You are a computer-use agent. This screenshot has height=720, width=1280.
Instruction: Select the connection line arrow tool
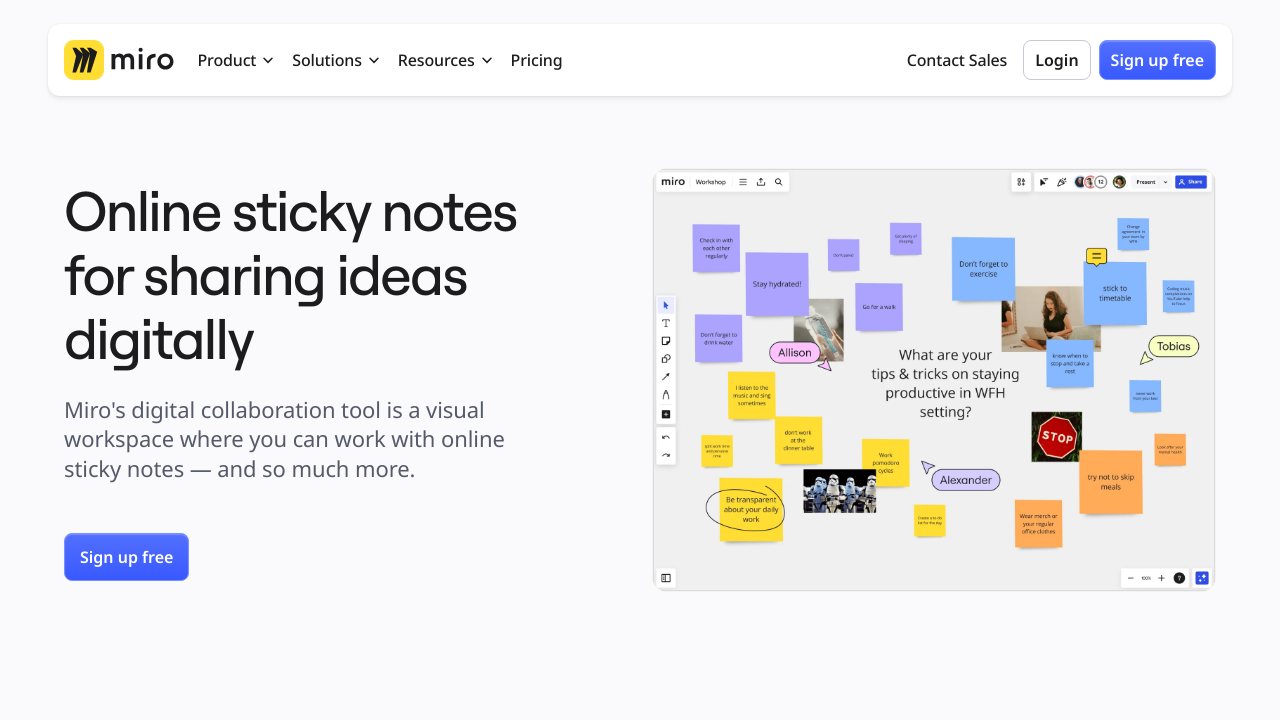tap(666, 377)
